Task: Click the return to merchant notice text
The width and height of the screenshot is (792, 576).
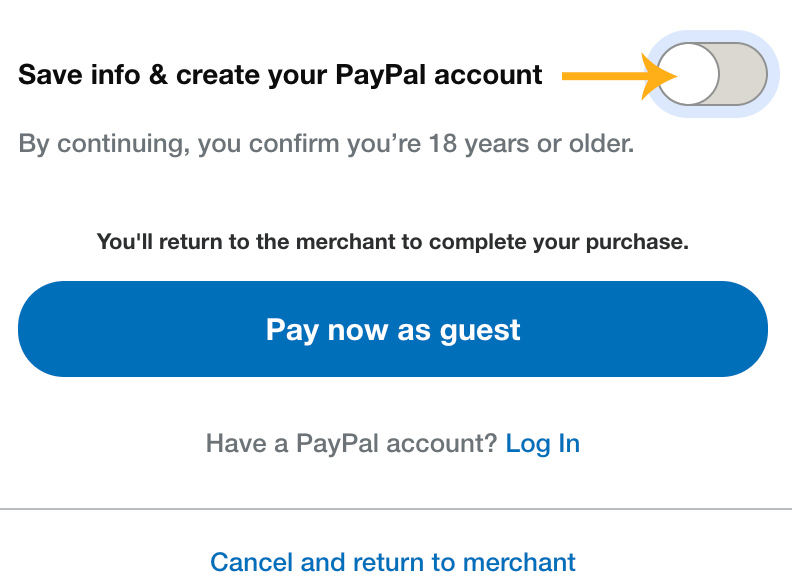Action: pos(393,241)
